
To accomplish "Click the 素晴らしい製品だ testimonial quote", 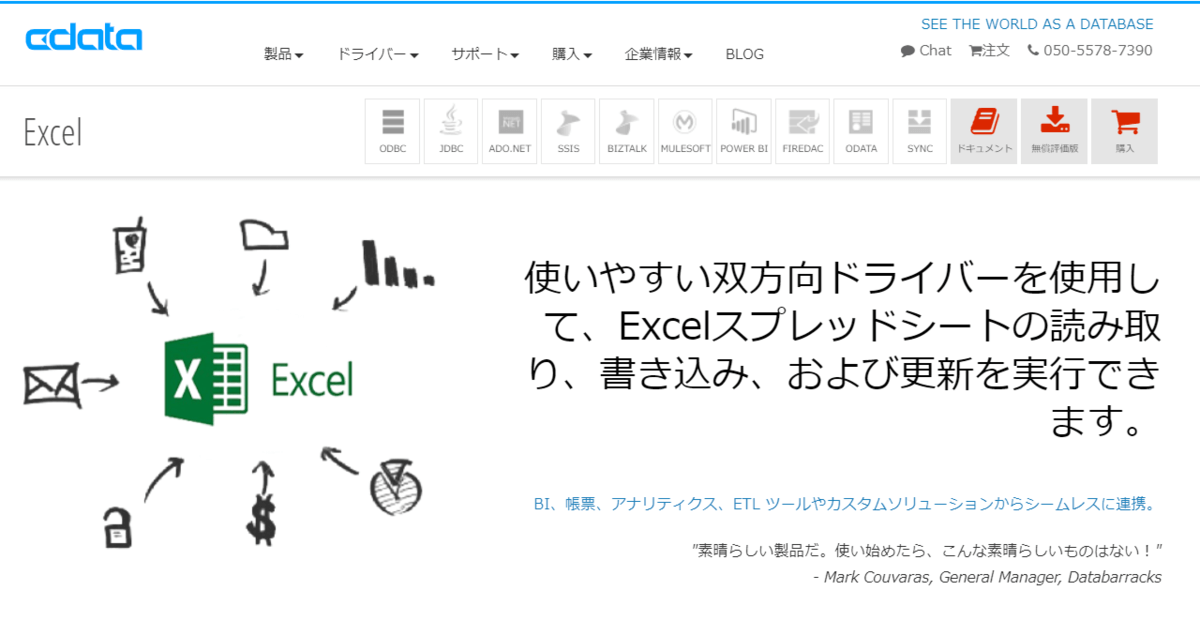I will coord(927,550).
